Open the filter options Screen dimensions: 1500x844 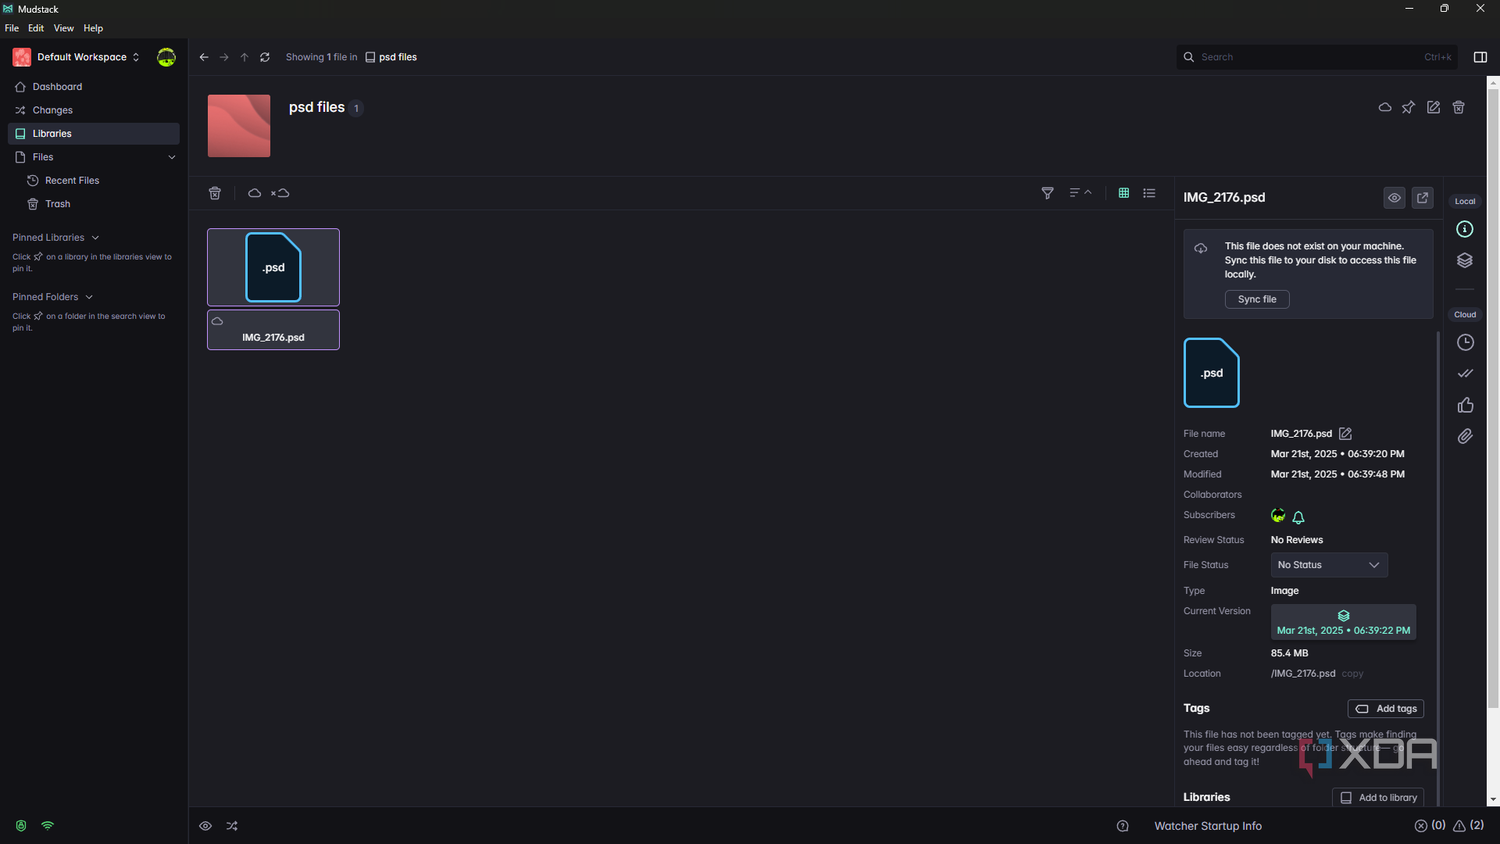[x=1048, y=193]
